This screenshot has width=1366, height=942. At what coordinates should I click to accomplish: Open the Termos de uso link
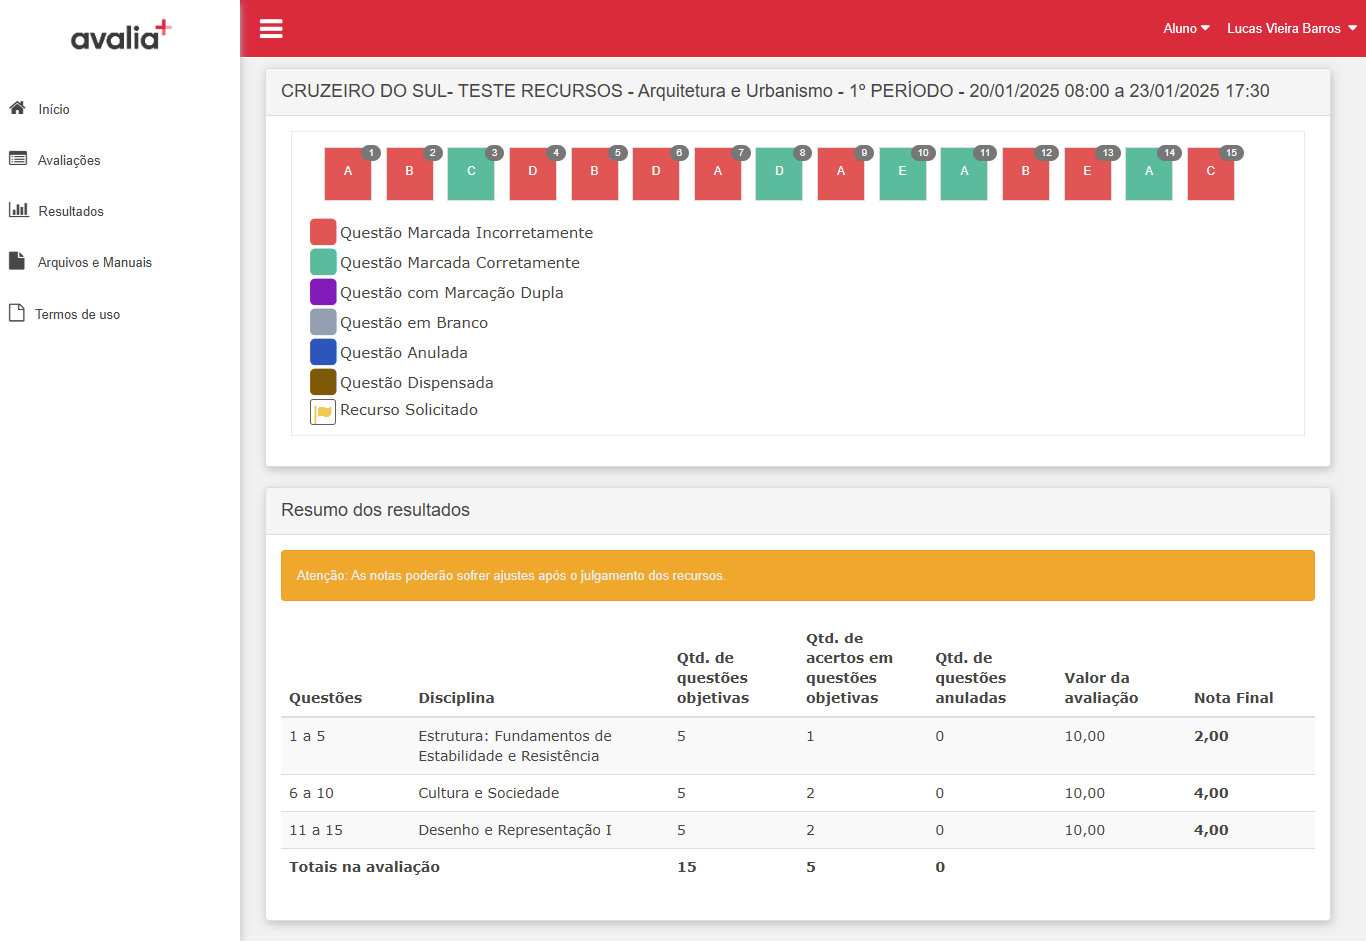[x=77, y=314]
